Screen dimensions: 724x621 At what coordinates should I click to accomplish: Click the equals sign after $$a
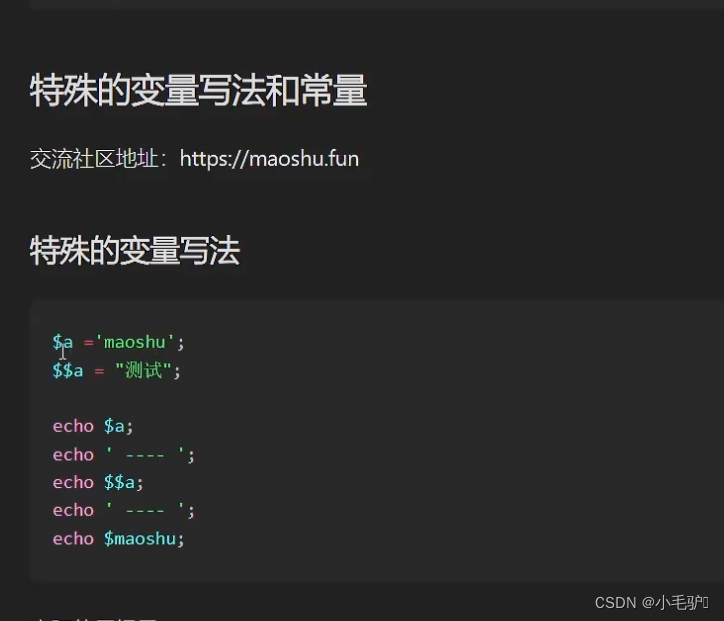point(99,371)
